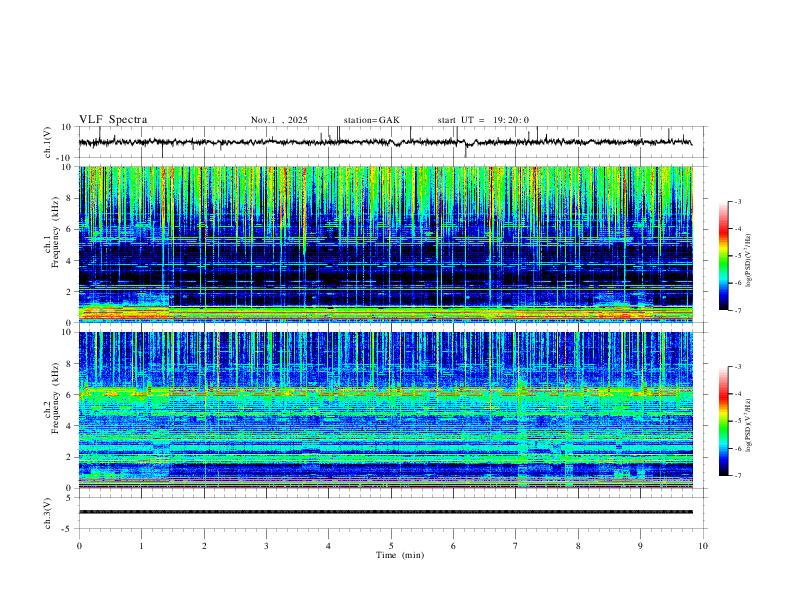The height and width of the screenshot is (612, 792).
Task: Click the "-7" label on ch.2 color scale
Action: tap(737, 475)
